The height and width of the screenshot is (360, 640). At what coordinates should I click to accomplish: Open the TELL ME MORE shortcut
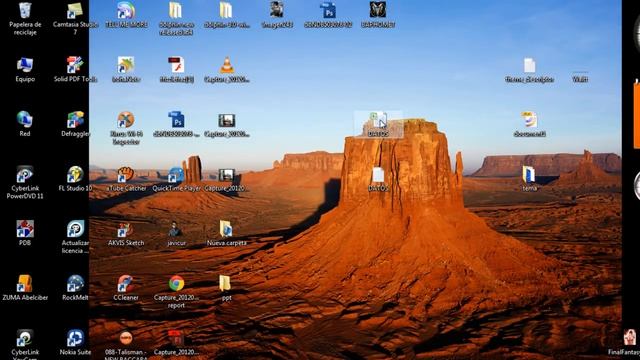[x=126, y=11]
